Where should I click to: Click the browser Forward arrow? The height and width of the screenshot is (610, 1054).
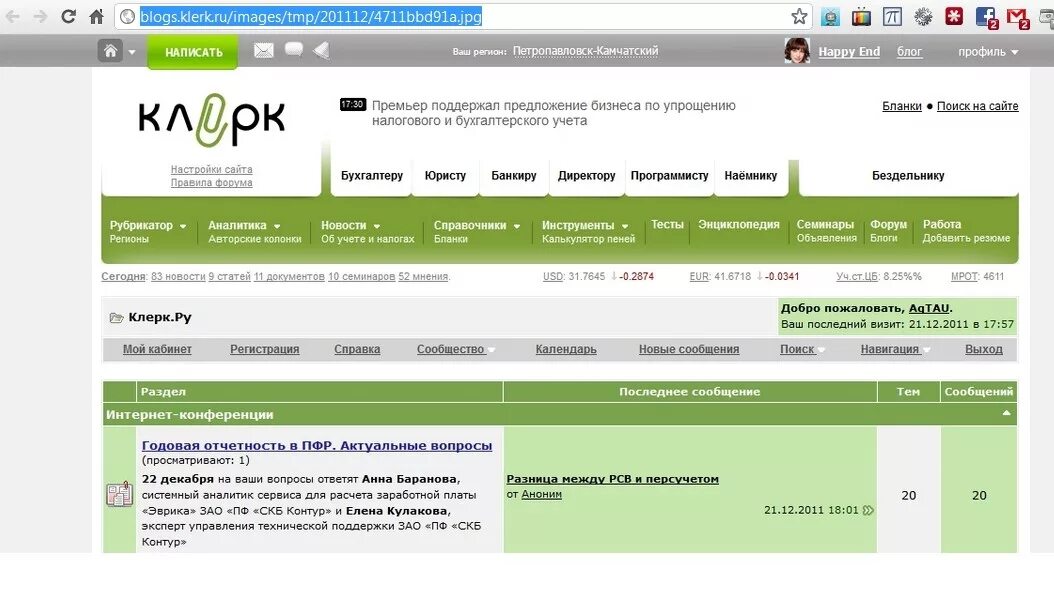click(x=40, y=16)
